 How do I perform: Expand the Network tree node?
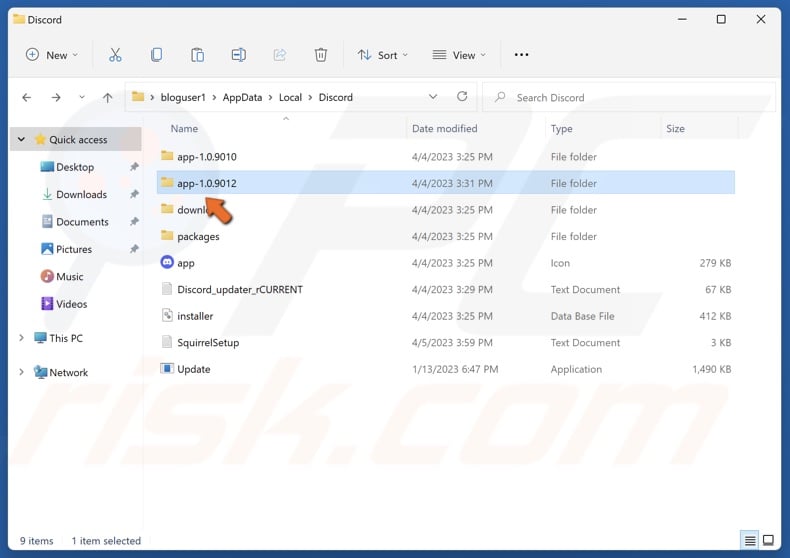coord(21,372)
